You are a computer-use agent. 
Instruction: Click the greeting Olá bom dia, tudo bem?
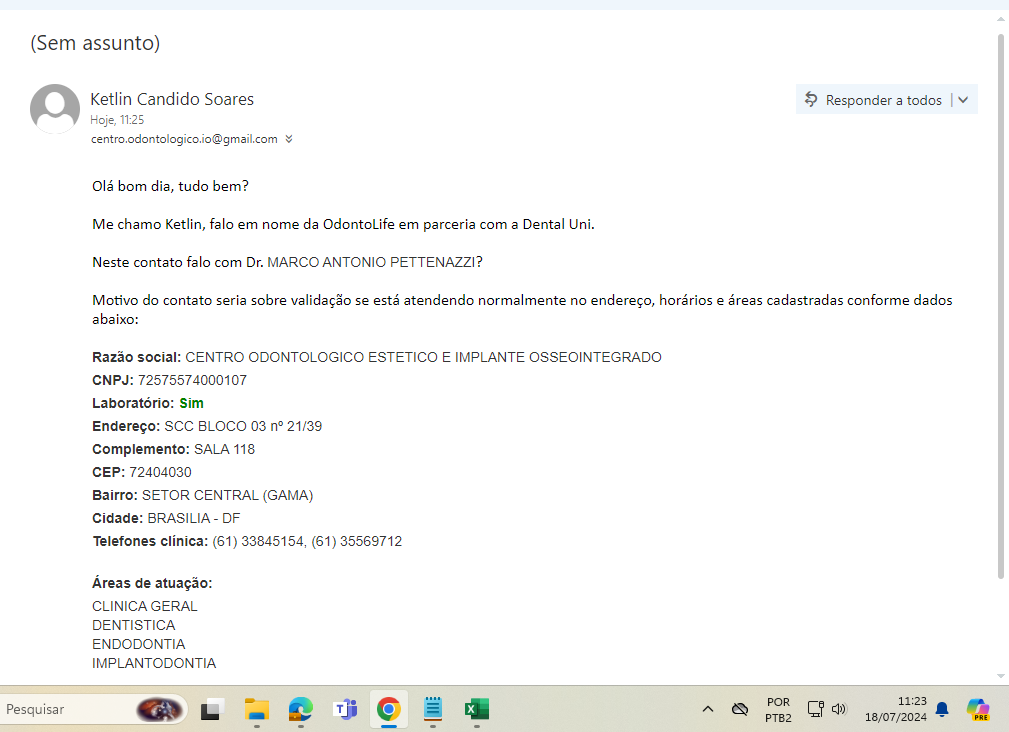[x=171, y=187]
